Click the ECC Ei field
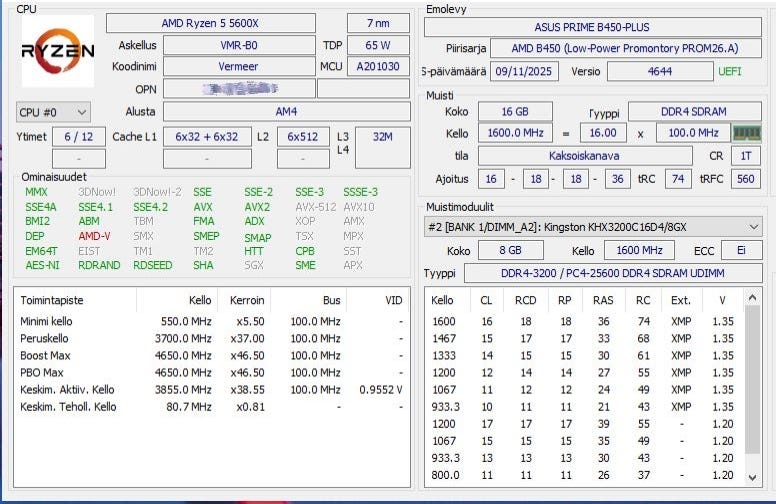Image resolution: width=776 pixels, height=504 pixels. click(x=741, y=251)
